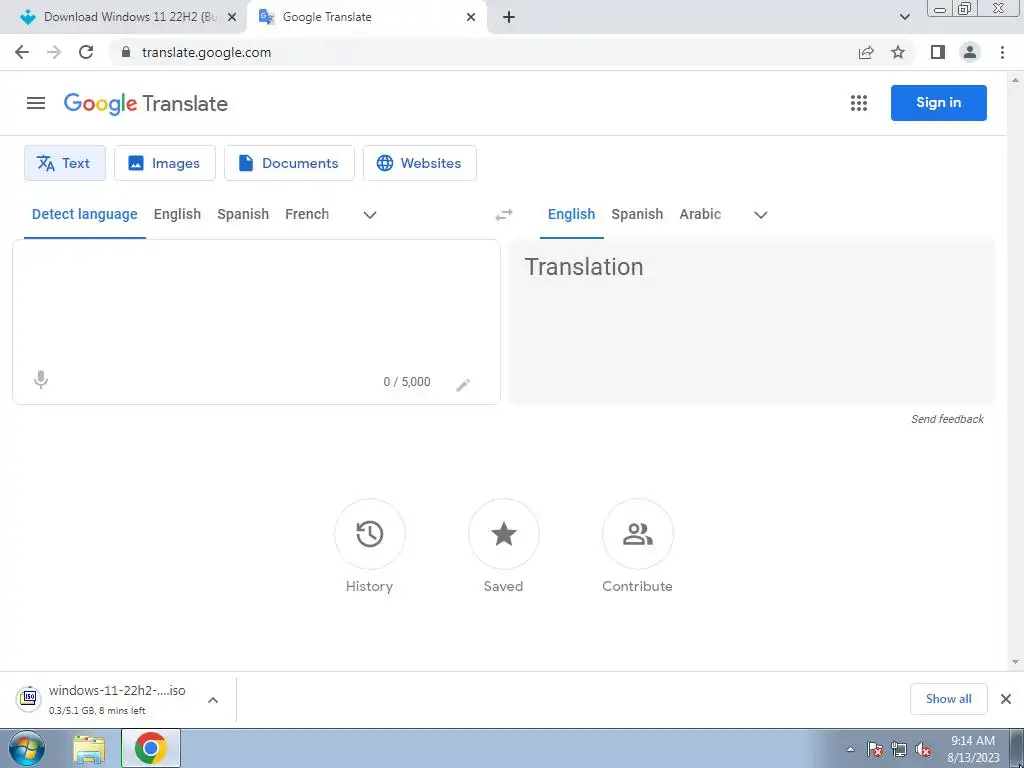Open the volume tray icon

pos(923,749)
